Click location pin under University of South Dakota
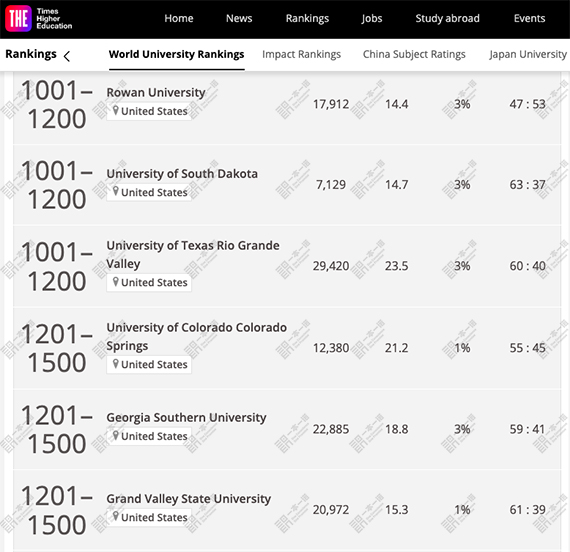Image resolution: width=570 pixels, height=552 pixels. click(x=116, y=191)
